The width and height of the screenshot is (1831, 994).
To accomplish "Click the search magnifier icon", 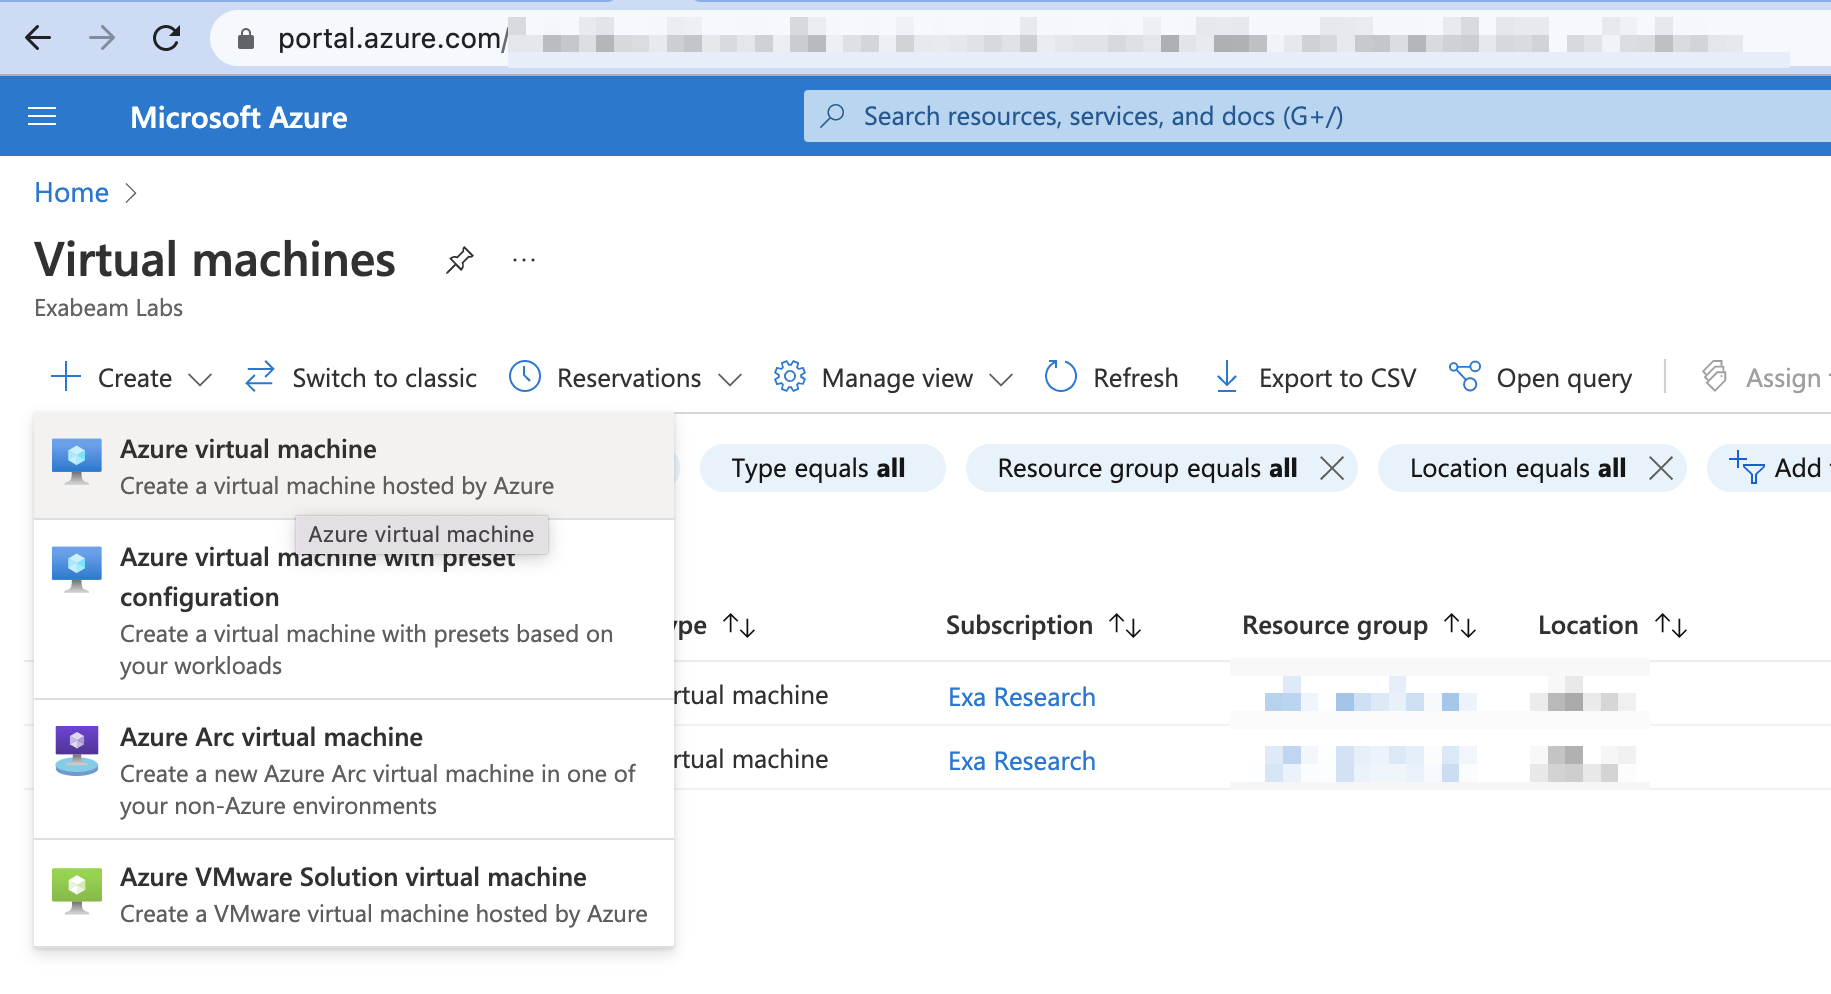I will [x=832, y=116].
